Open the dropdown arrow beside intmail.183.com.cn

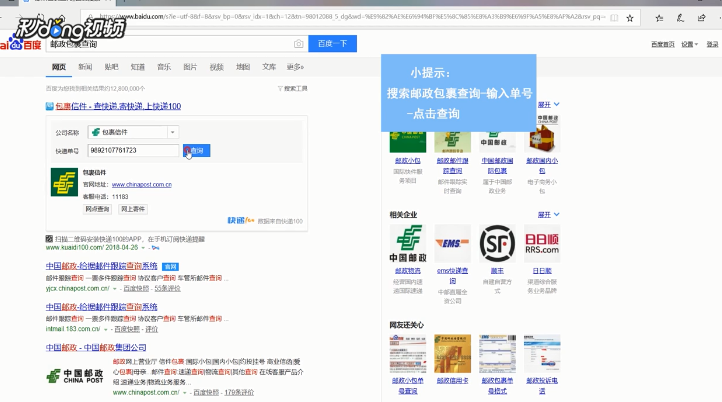106,329
